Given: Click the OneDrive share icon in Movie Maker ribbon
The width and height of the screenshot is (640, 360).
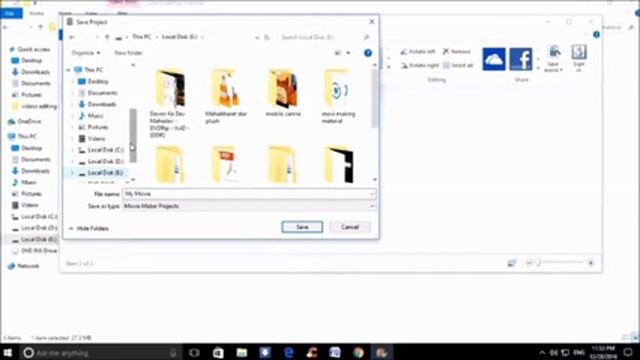Looking at the screenshot, I should click(x=494, y=59).
